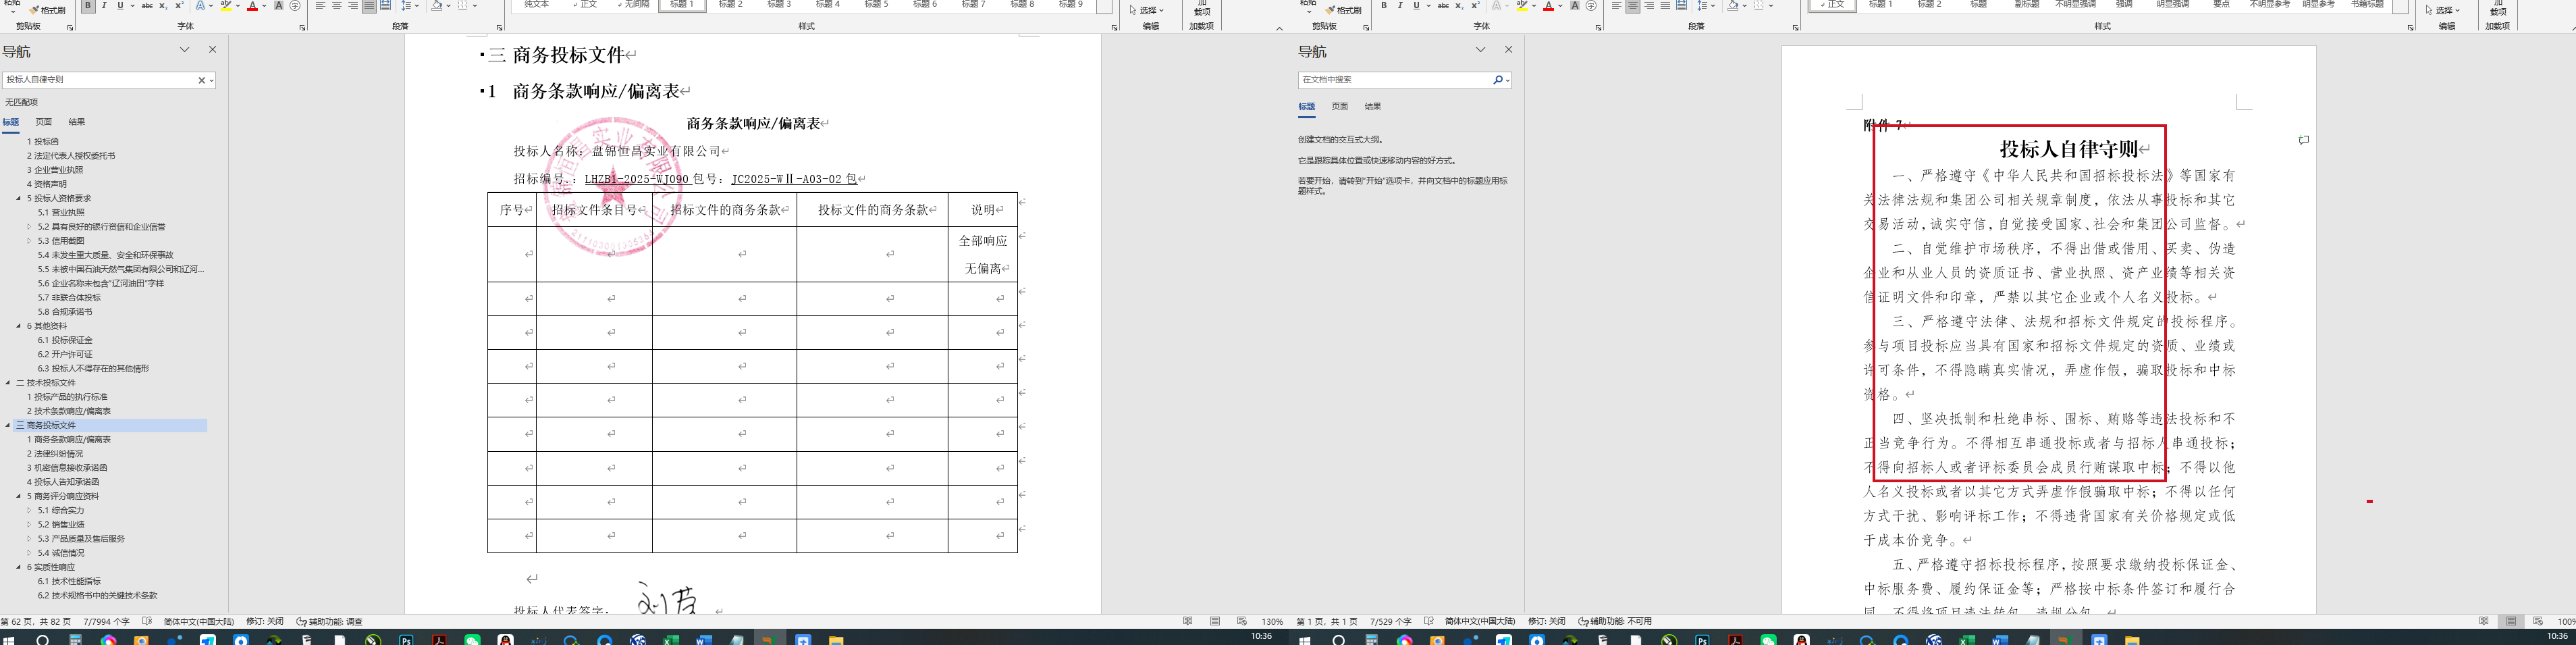Expand the '5.2 具有良好的银行资信和企业信誉' heading
The height and width of the screenshot is (645, 2576).
point(29,227)
